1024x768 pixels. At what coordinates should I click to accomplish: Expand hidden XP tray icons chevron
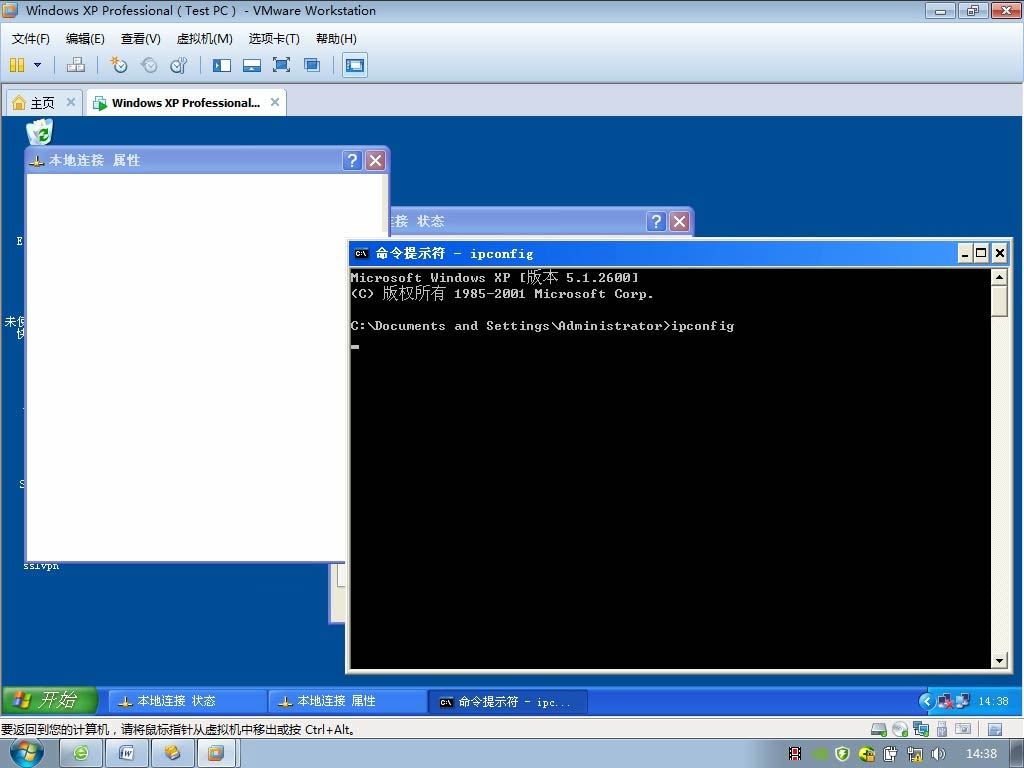(926, 701)
